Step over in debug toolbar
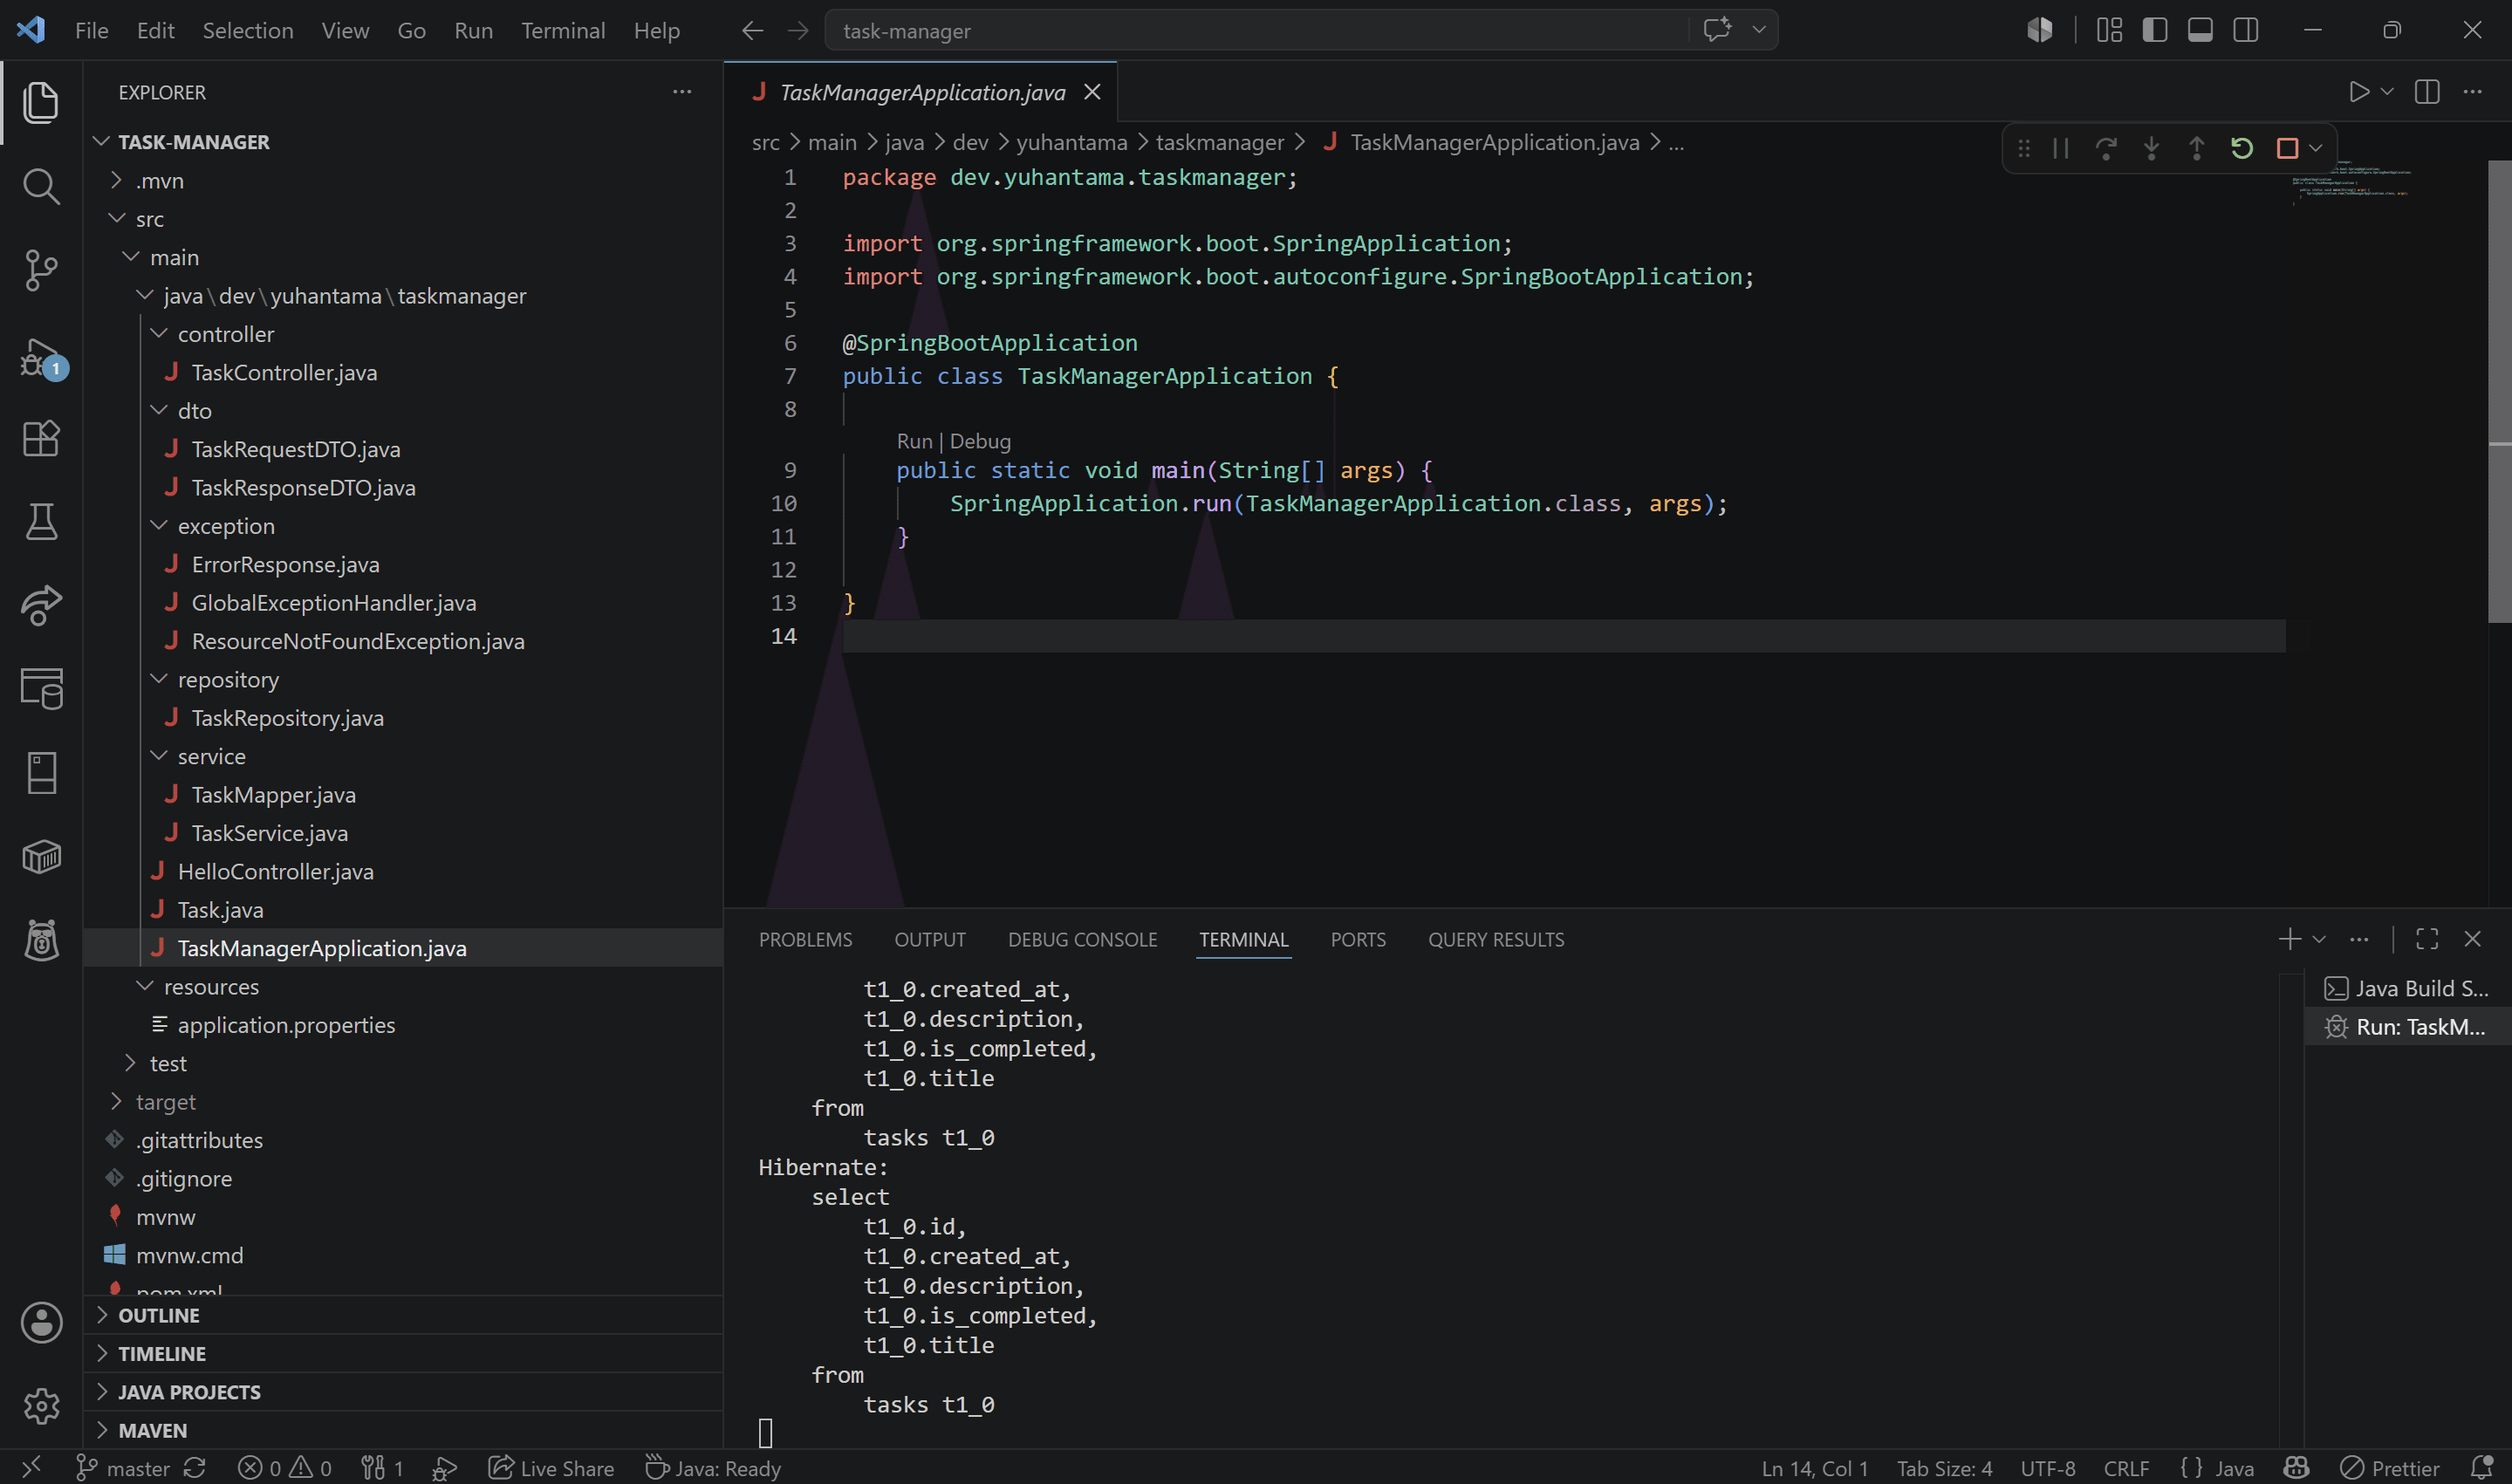Screen dimensions: 2512x1484 coord(2106,149)
